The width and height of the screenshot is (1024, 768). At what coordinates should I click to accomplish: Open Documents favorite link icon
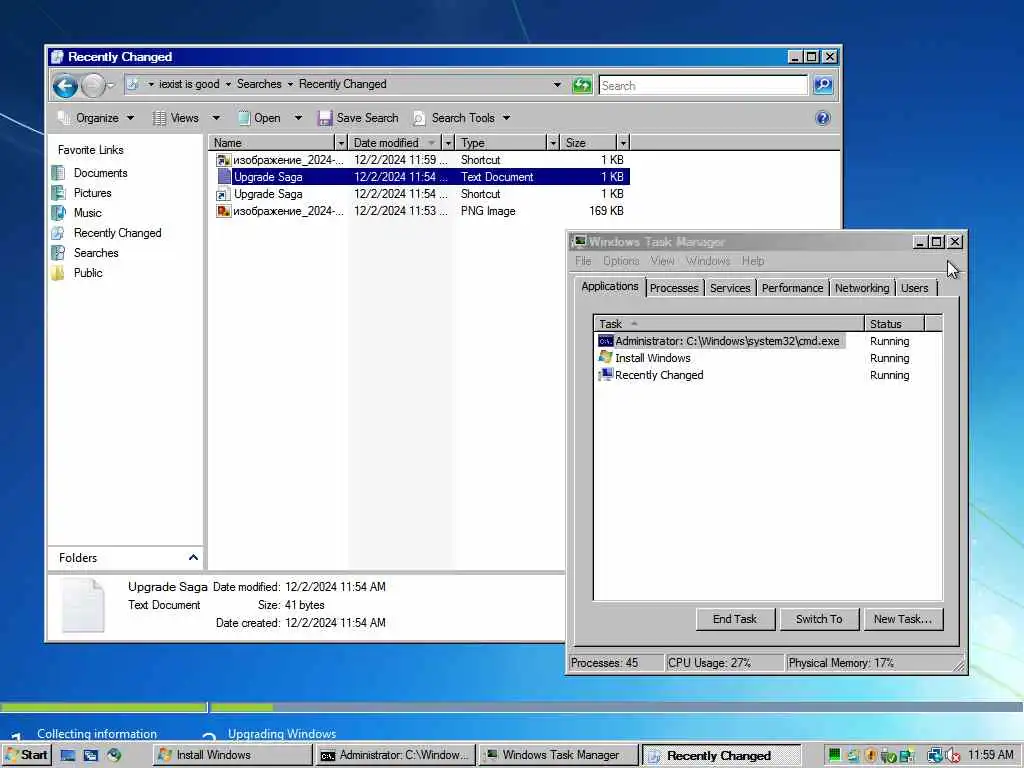click(x=58, y=173)
